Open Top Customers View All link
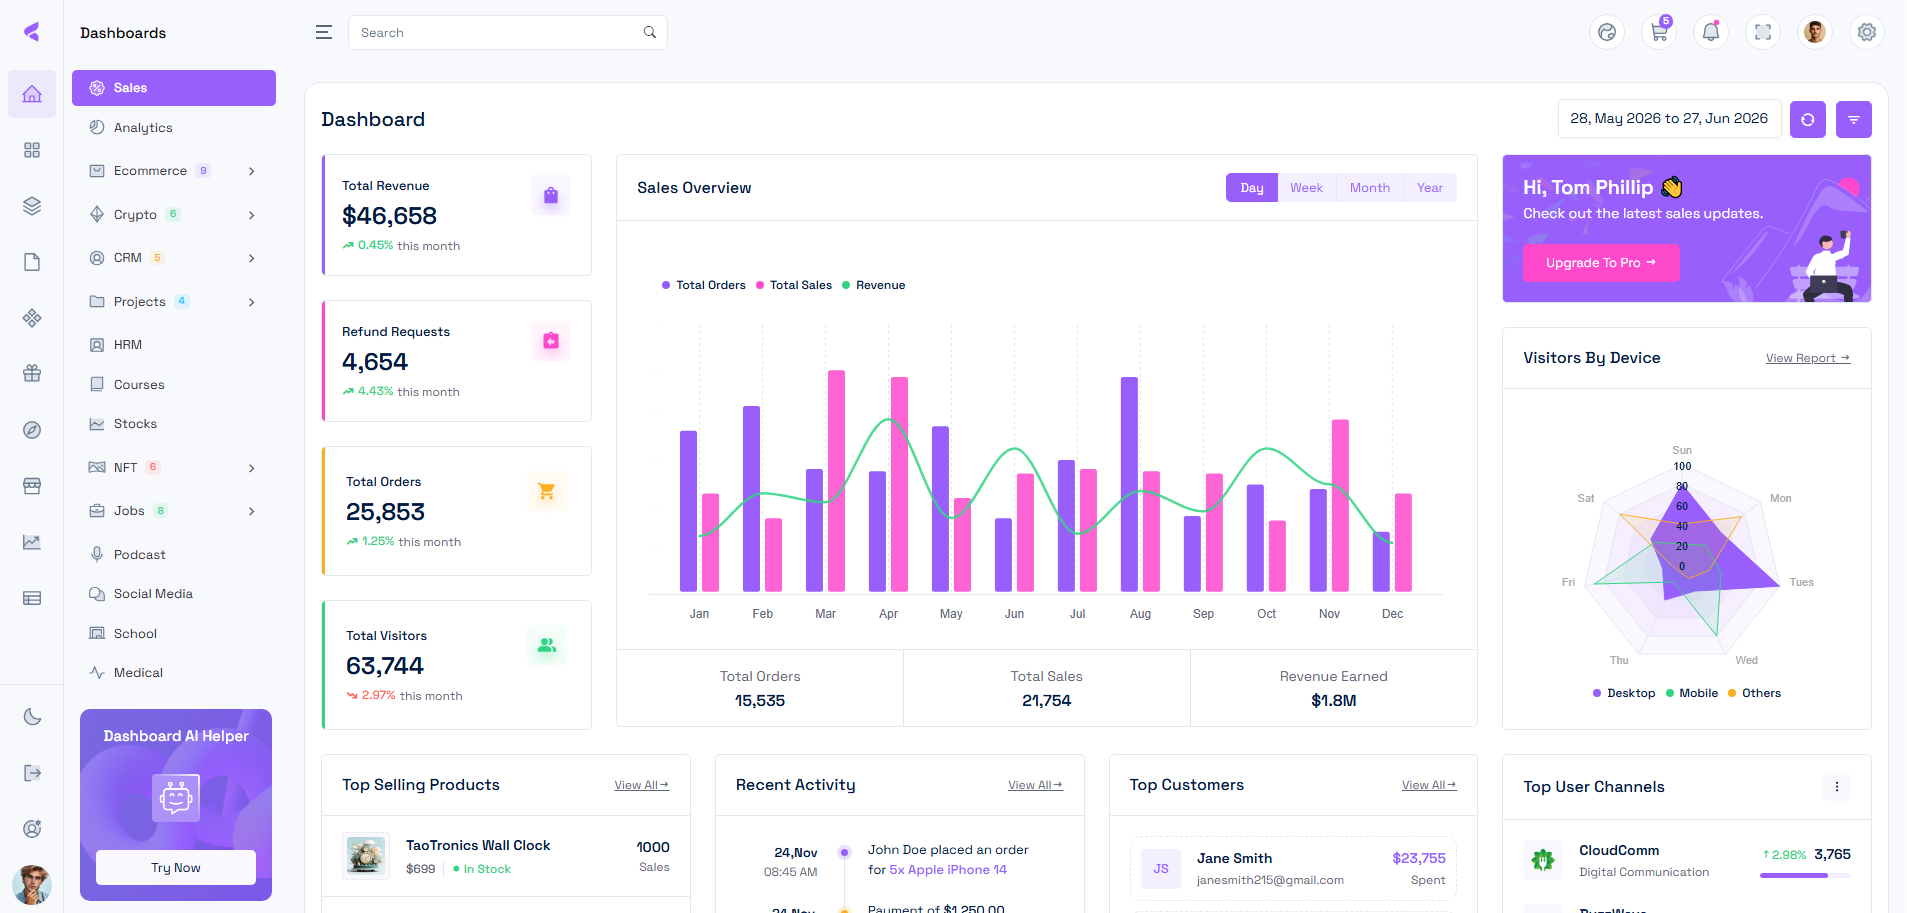Screen dimensions: 1907x913 click(1429, 785)
